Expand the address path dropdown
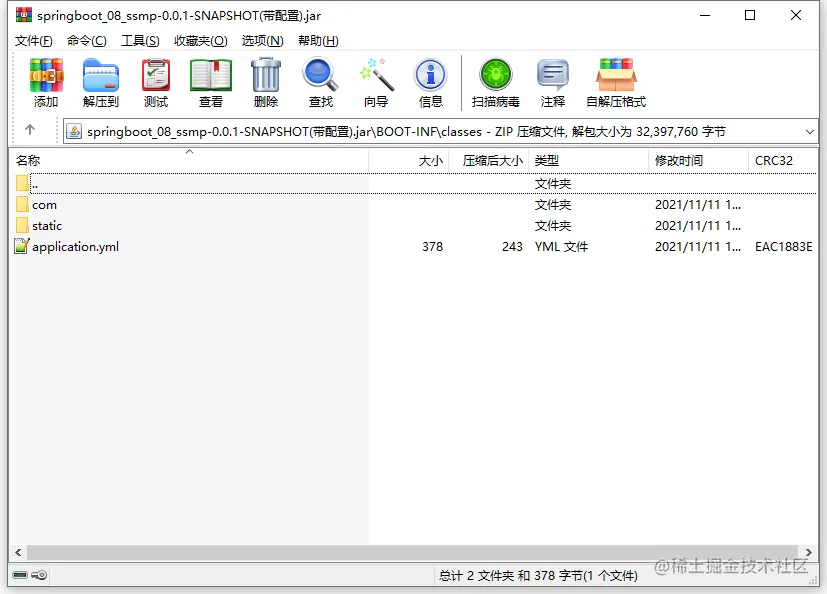Image resolution: width=827 pixels, height=594 pixels. [x=810, y=132]
